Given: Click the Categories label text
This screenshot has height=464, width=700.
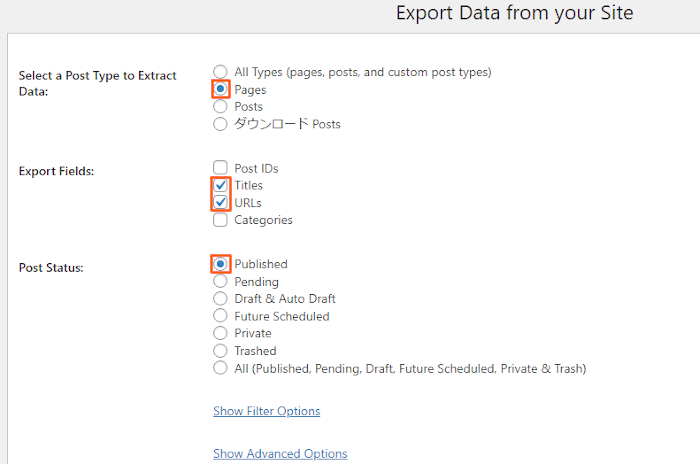Looking at the screenshot, I should pos(263,220).
